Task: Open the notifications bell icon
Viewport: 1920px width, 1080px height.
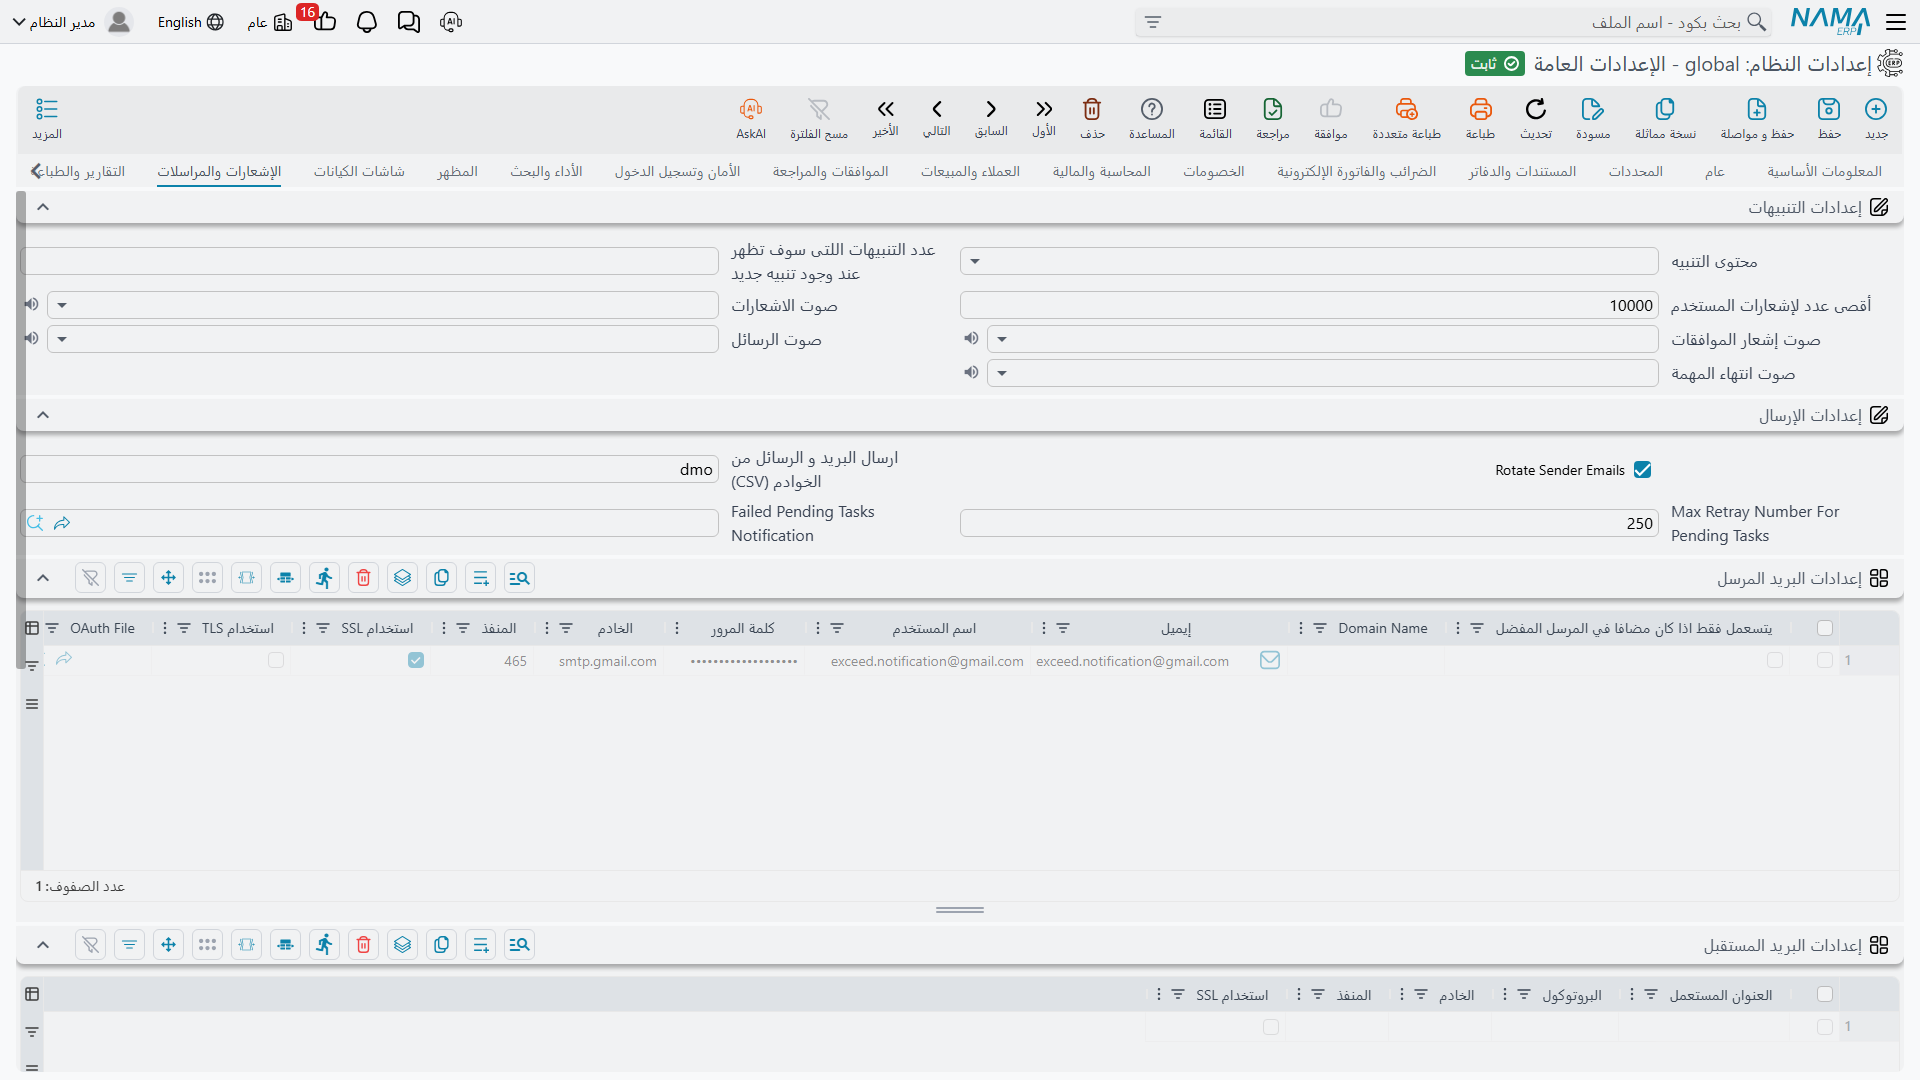Action: pos(367,22)
